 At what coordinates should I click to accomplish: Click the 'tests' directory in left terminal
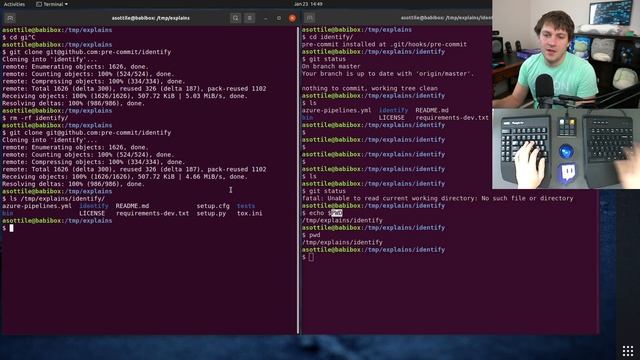[246, 206]
